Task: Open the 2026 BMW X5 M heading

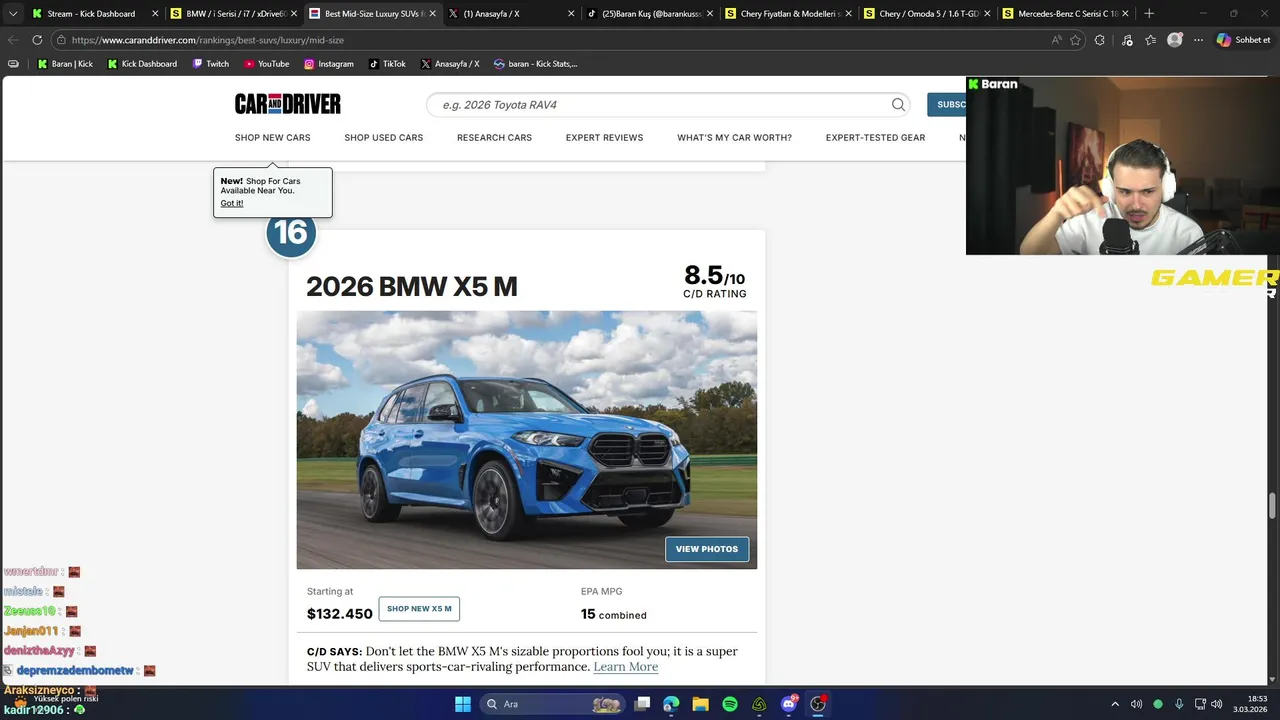Action: 412,287
